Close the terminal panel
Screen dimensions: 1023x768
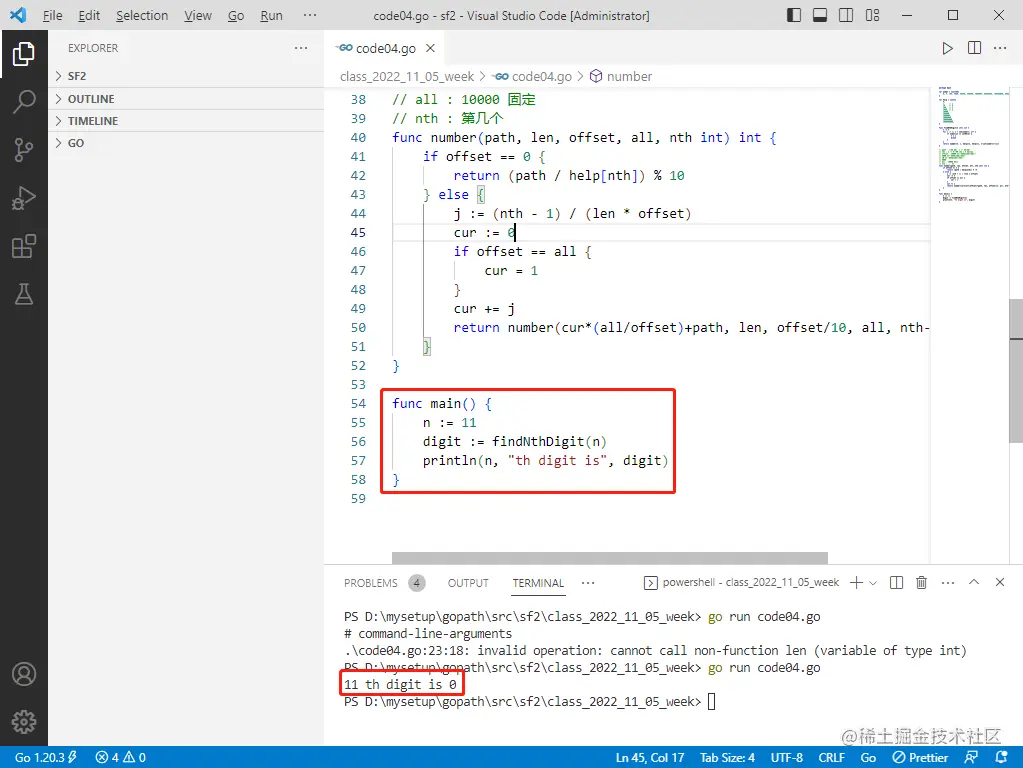tap(1000, 582)
